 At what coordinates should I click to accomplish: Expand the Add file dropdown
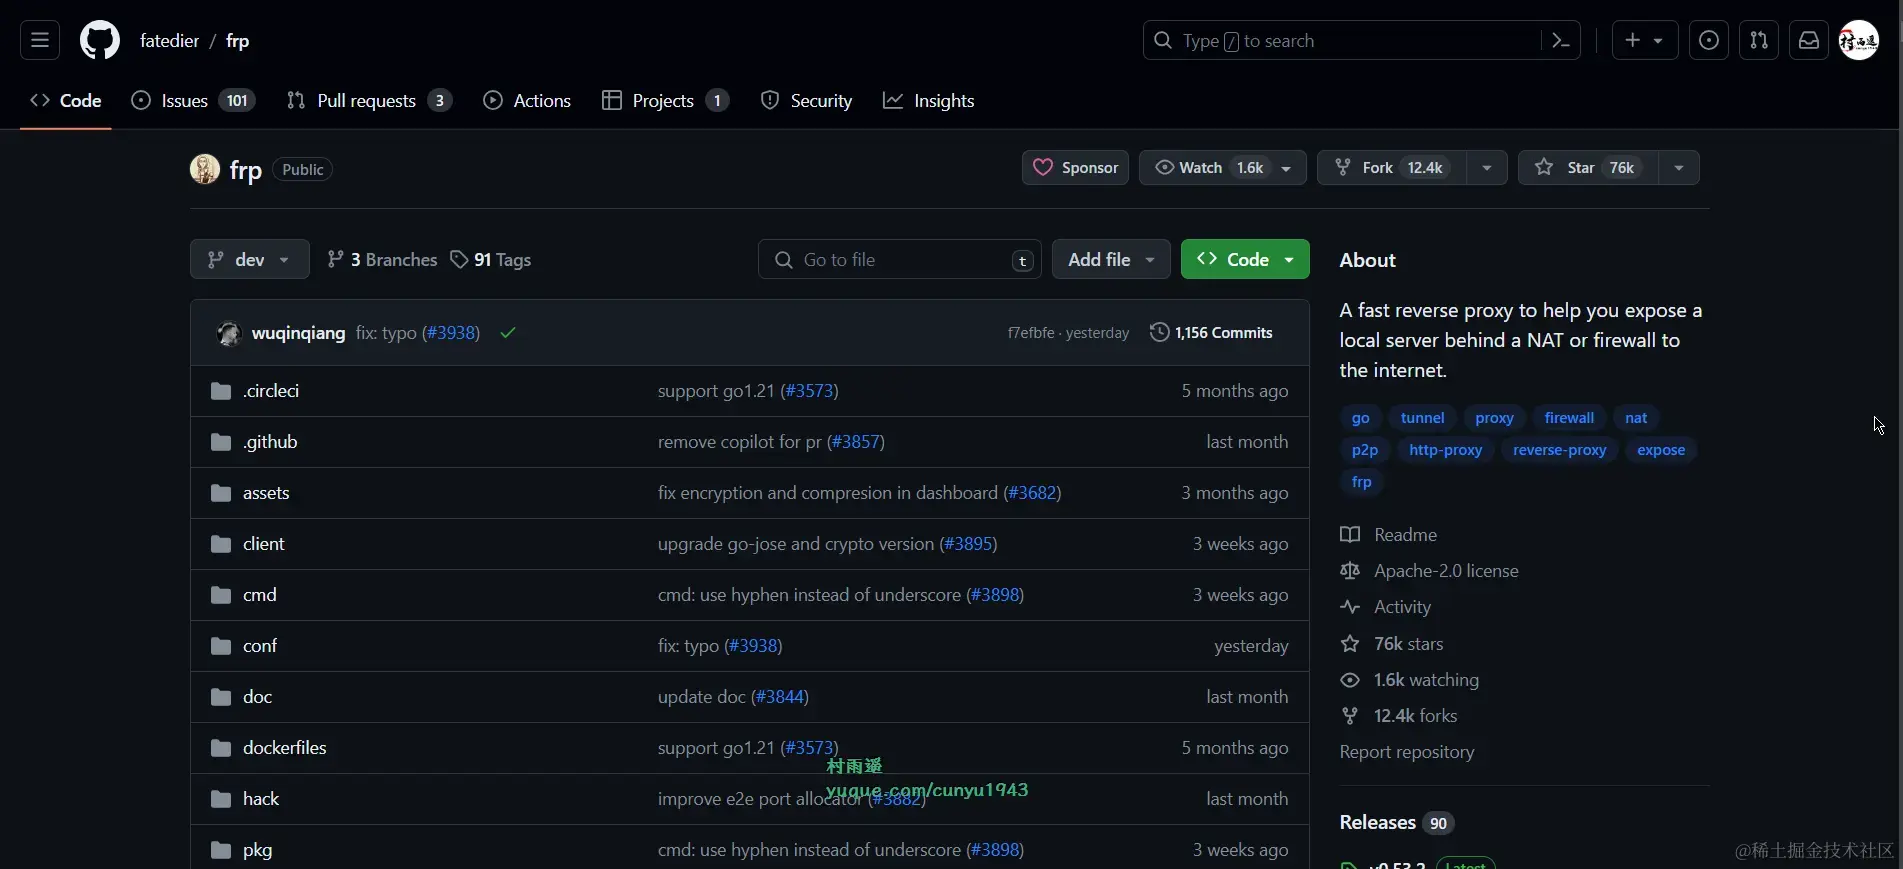(1111, 260)
